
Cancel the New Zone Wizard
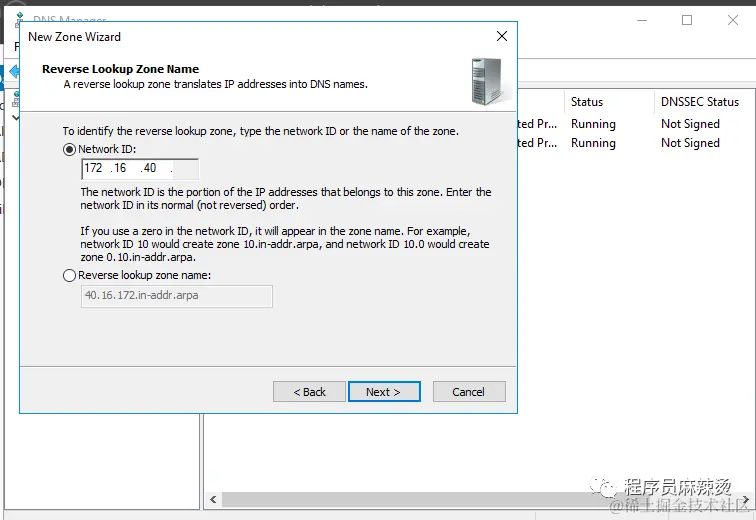point(469,392)
